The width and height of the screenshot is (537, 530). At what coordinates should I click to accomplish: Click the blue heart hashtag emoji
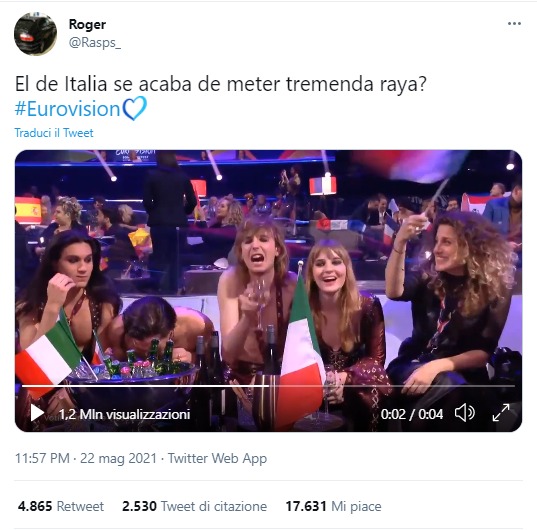coord(135,108)
